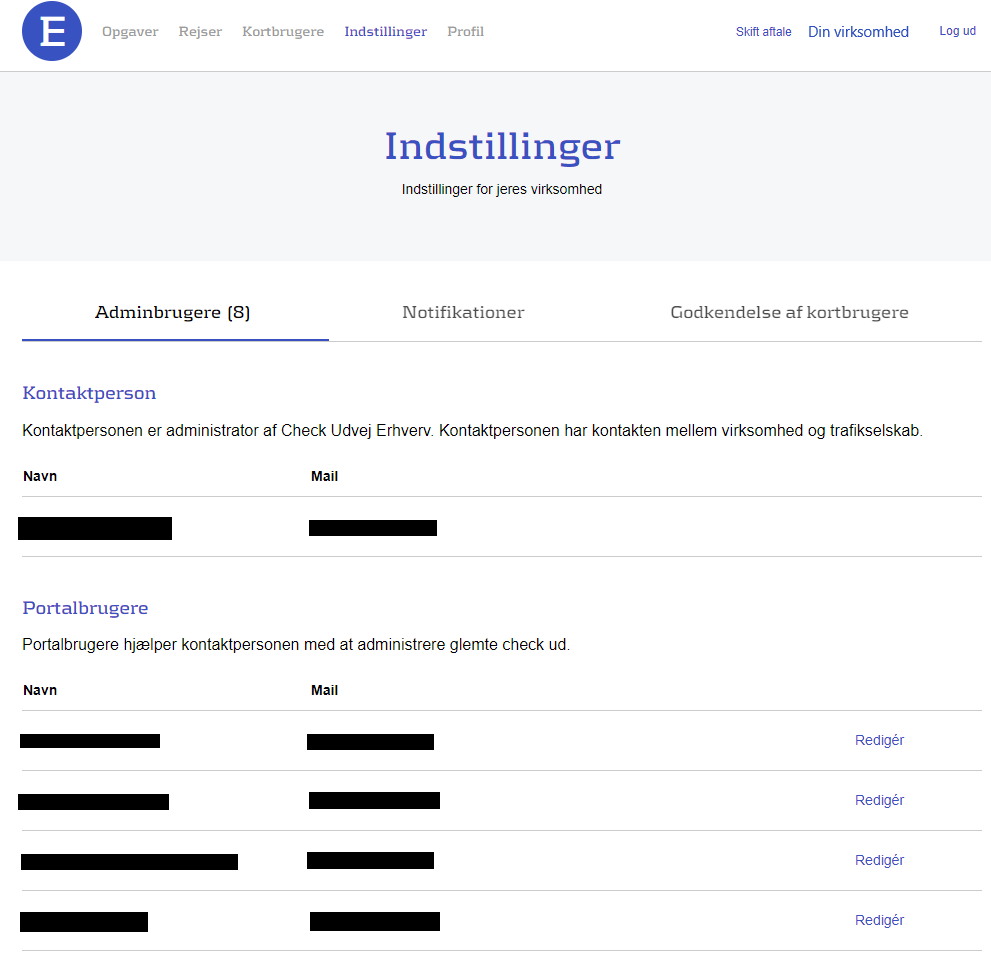Click the redacted email of the Kontaktperson
The width and height of the screenshot is (991, 959).
pos(372,528)
